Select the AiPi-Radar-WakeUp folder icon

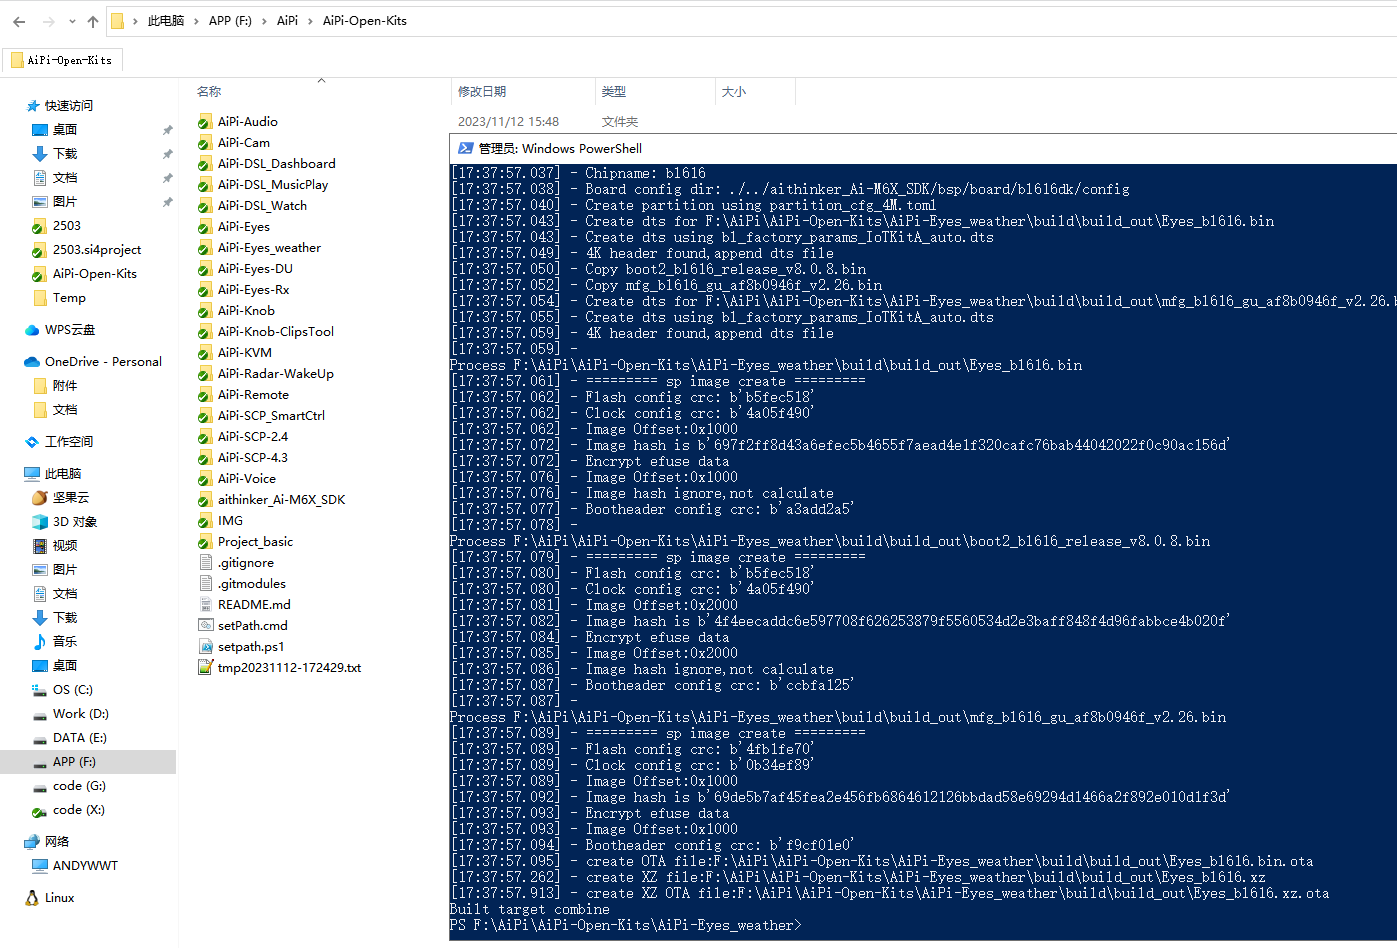(206, 374)
